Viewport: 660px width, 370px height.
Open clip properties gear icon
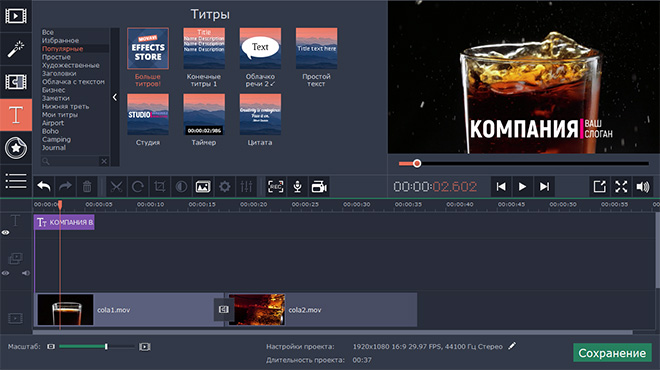click(224, 186)
